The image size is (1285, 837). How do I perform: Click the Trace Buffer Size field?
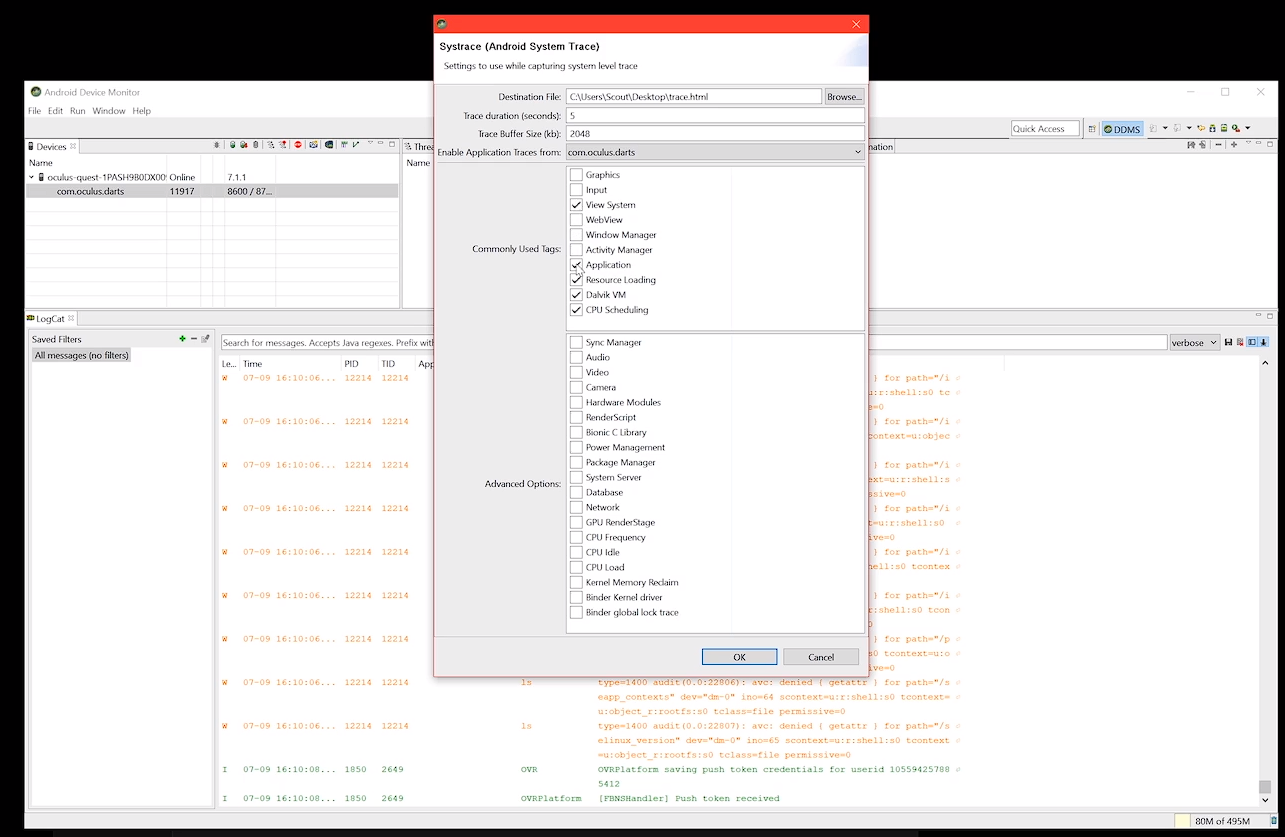pos(714,134)
